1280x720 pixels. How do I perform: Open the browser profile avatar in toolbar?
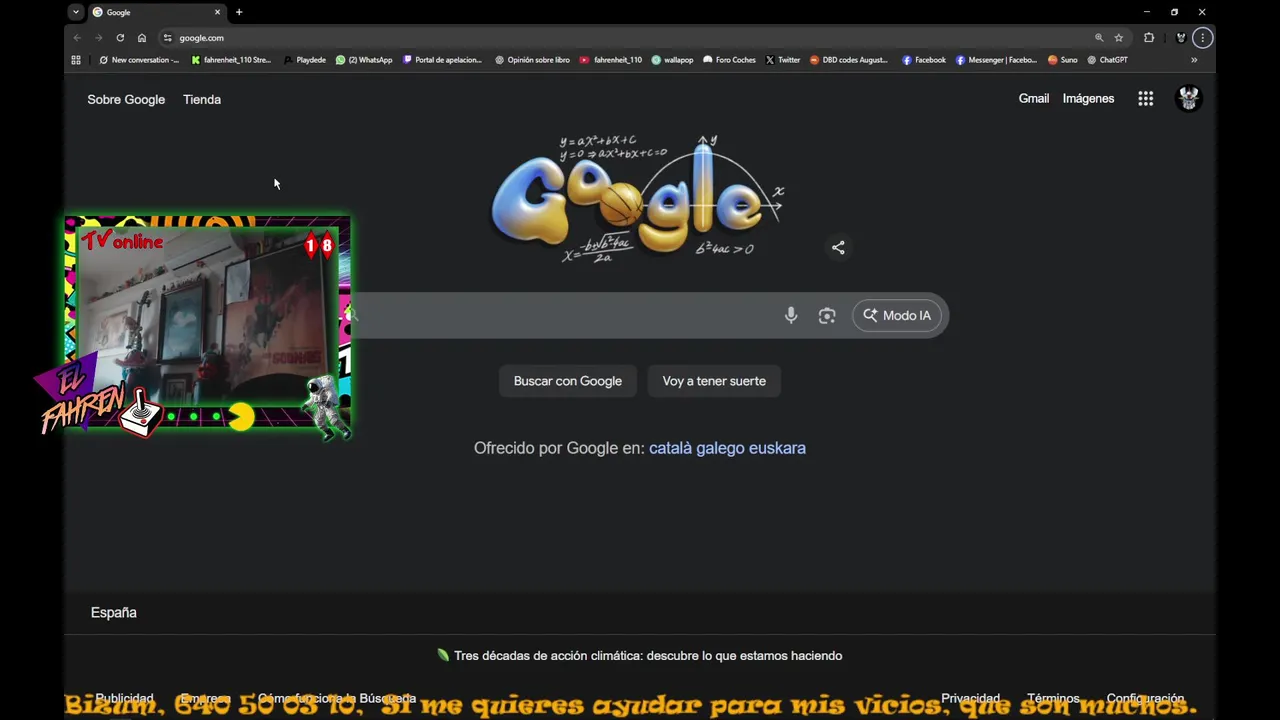pyautogui.click(x=1181, y=38)
